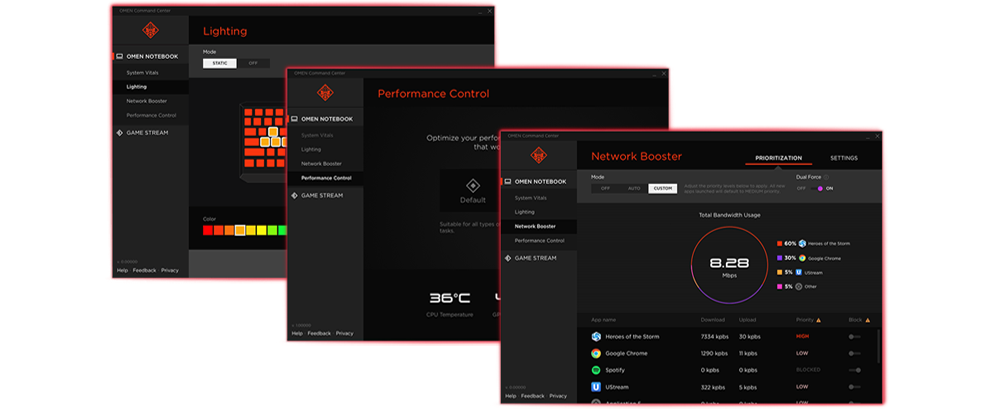The height and width of the screenshot is (409, 995).
Task: Toggle Block switch for Google Chrome
Action: (855, 353)
